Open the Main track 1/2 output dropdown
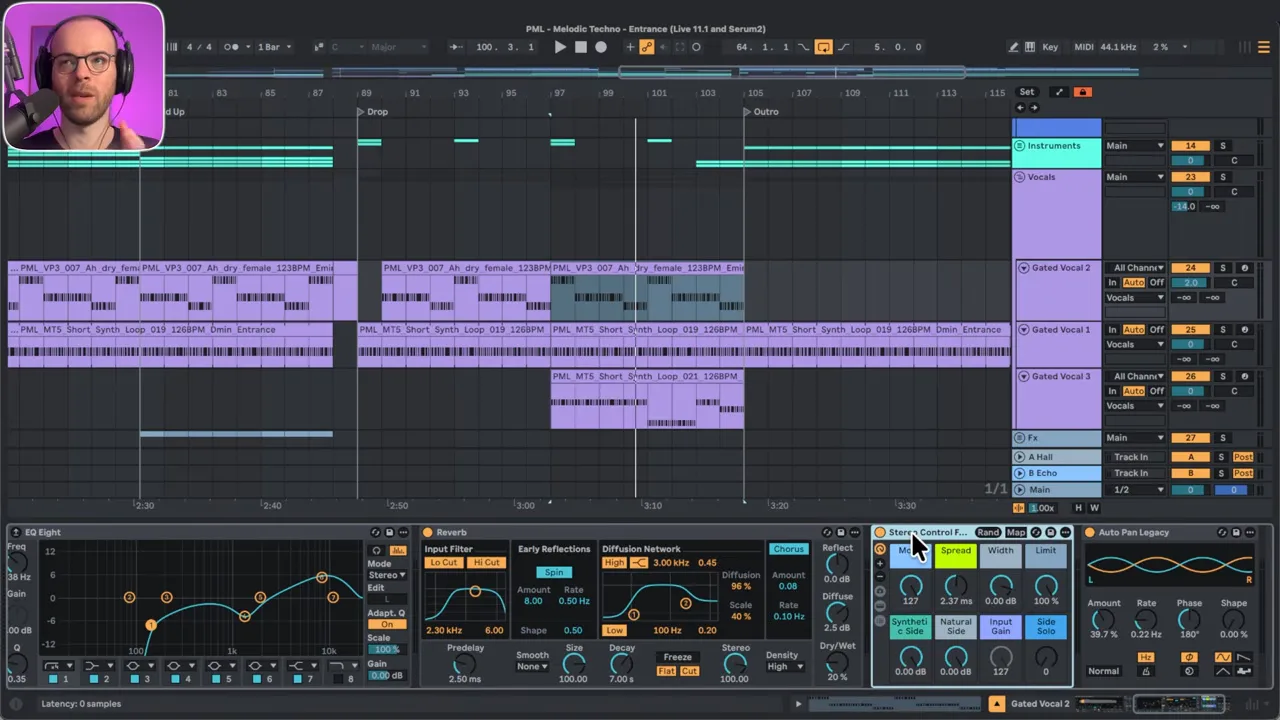1280x720 pixels. click(1134, 490)
